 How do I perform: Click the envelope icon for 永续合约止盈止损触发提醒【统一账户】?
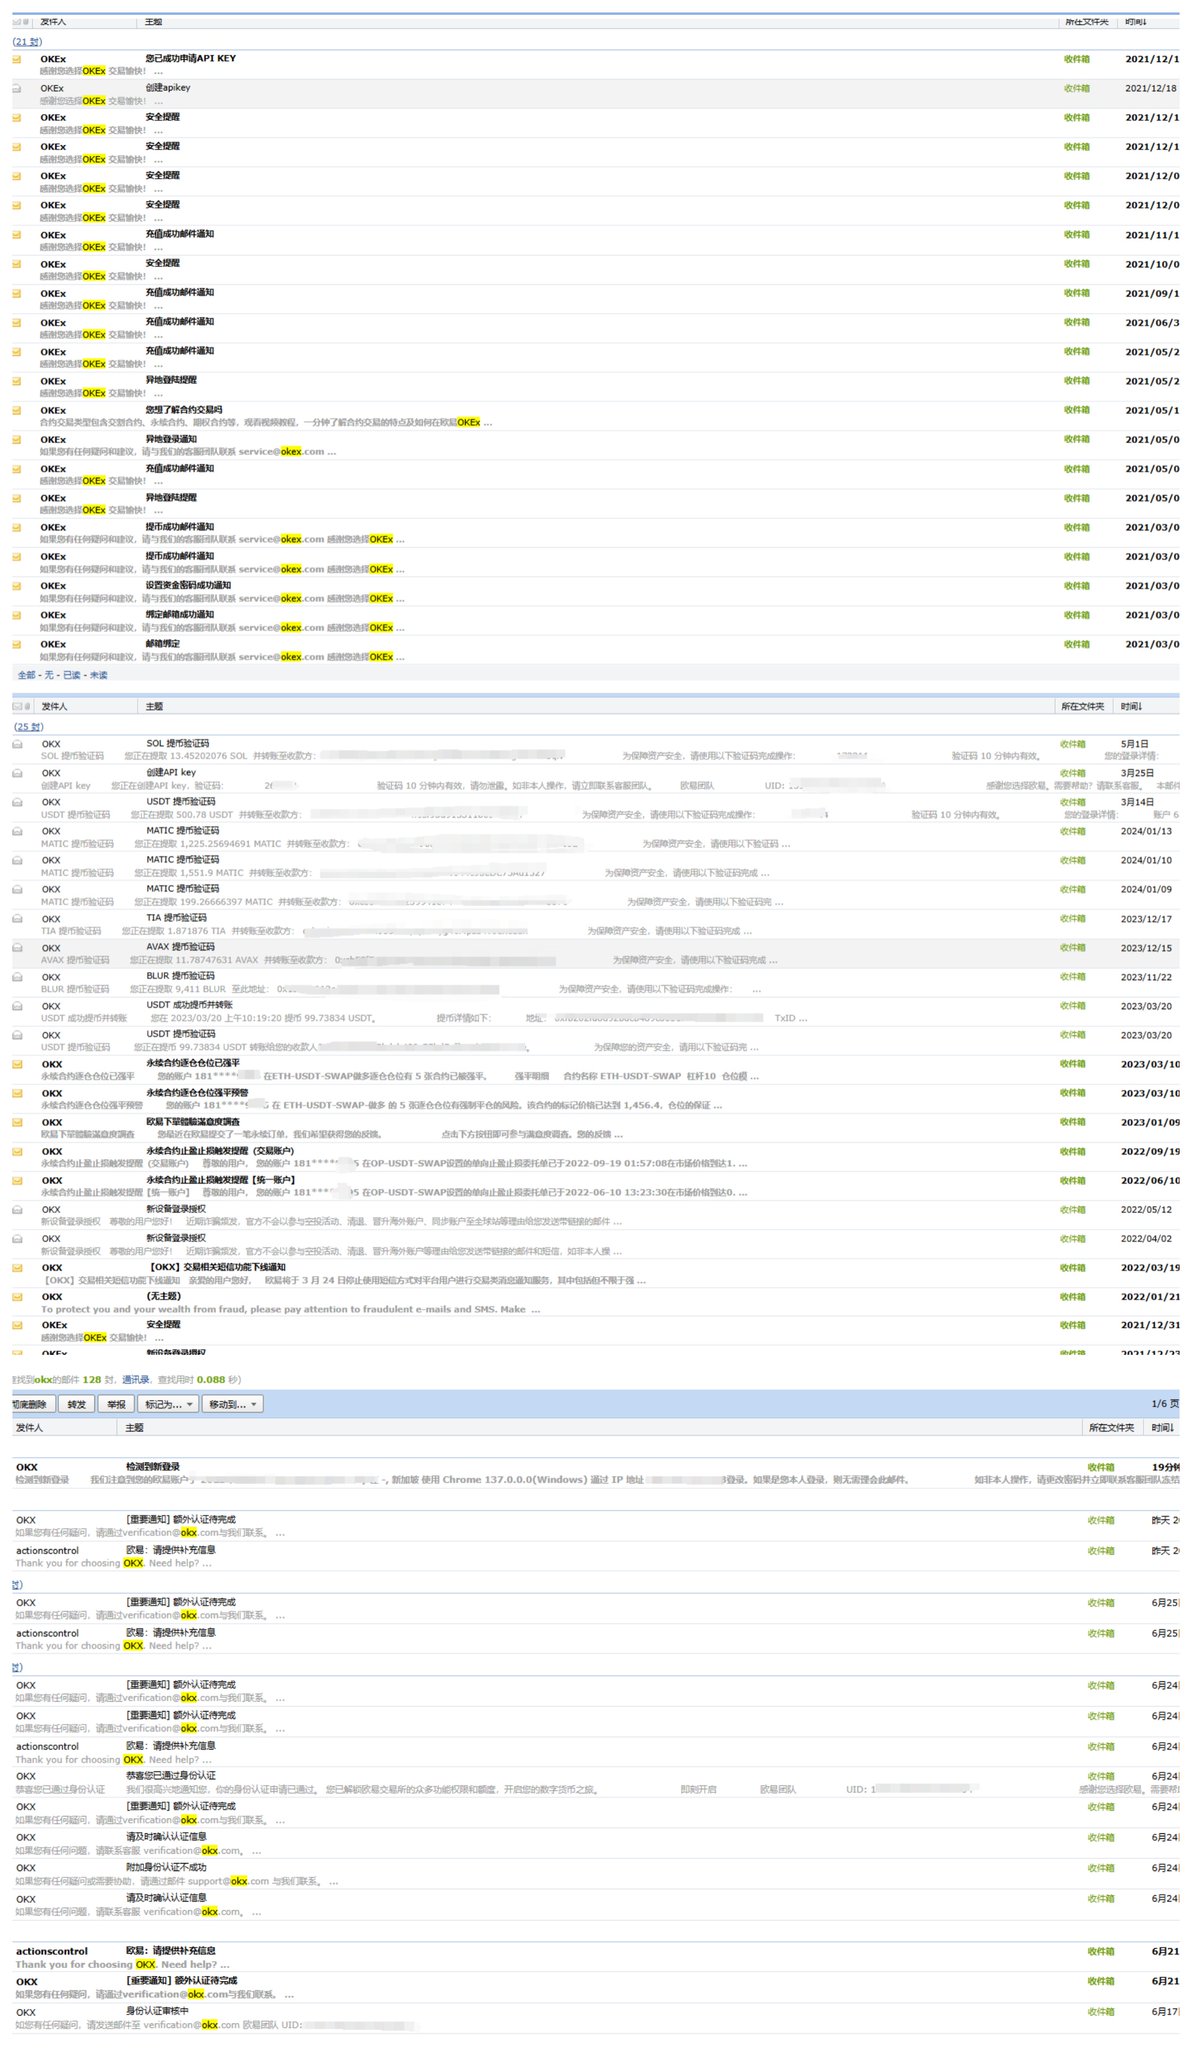tap(17, 1180)
